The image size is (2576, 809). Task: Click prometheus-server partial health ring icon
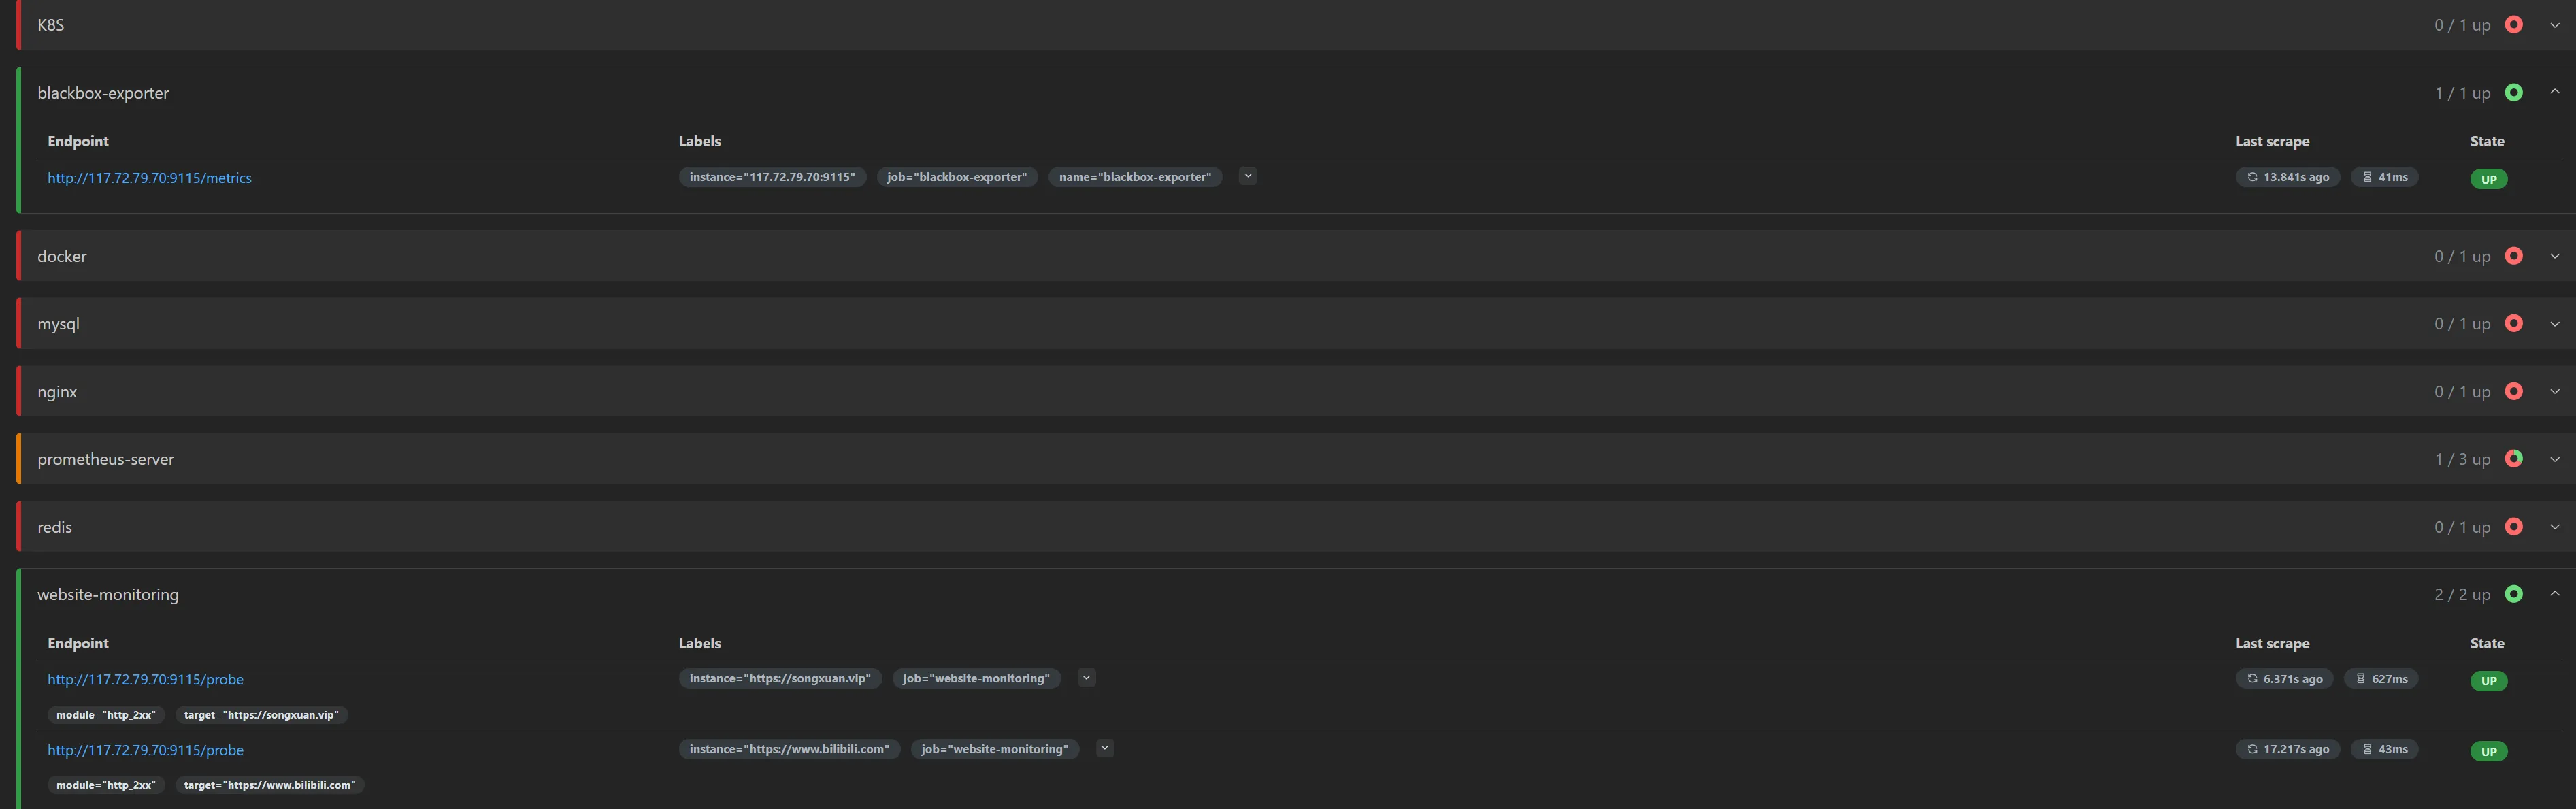click(2513, 459)
